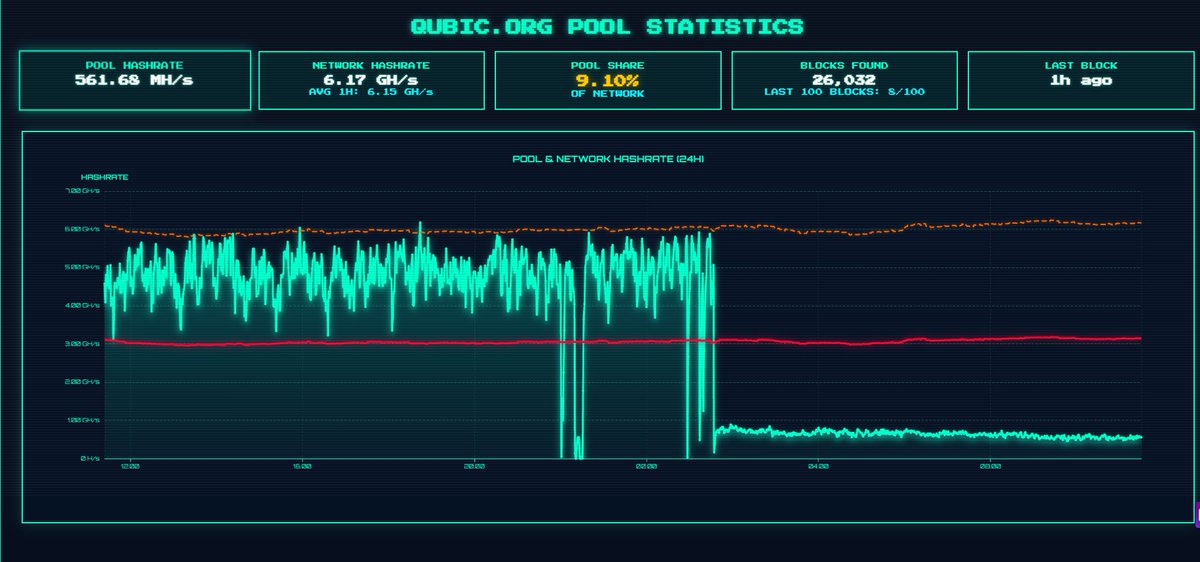
Task: Click the 6.00 GH/s y-axis label
Action: [83, 229]
